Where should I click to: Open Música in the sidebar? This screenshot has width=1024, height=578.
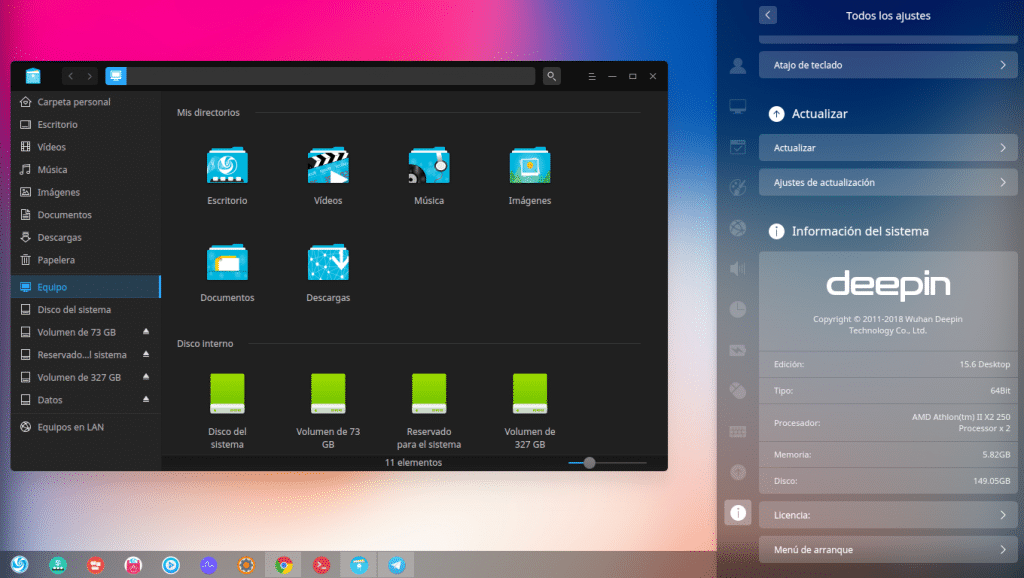pyautogui.click(x=86, y=170)
